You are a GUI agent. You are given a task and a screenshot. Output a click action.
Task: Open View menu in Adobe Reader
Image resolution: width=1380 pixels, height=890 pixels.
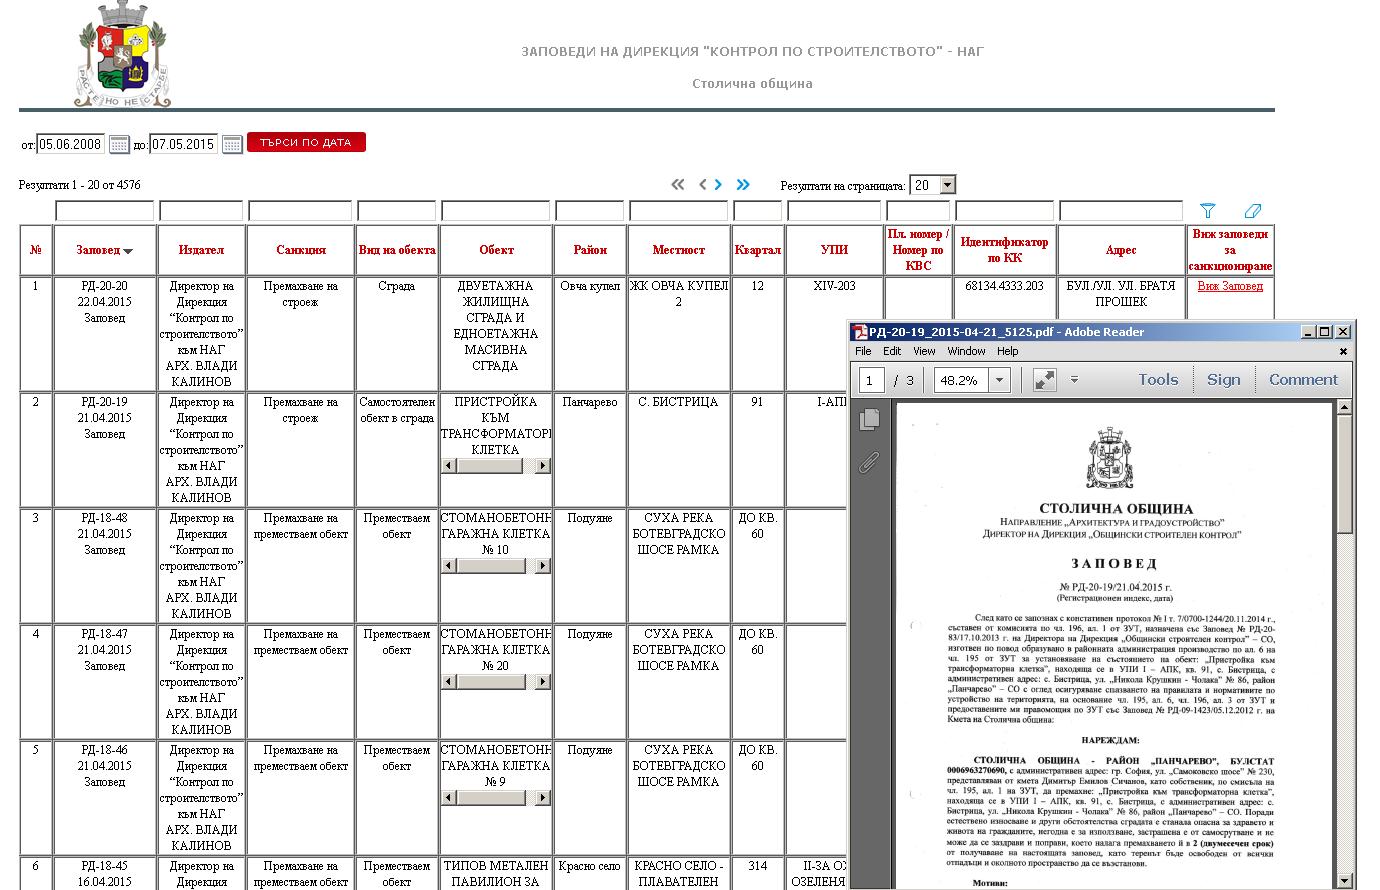924,351
